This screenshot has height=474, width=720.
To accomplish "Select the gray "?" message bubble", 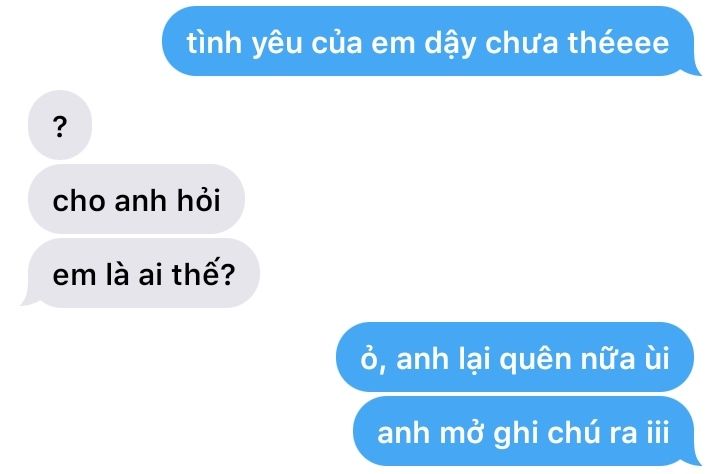I will (x=60, y=125).
